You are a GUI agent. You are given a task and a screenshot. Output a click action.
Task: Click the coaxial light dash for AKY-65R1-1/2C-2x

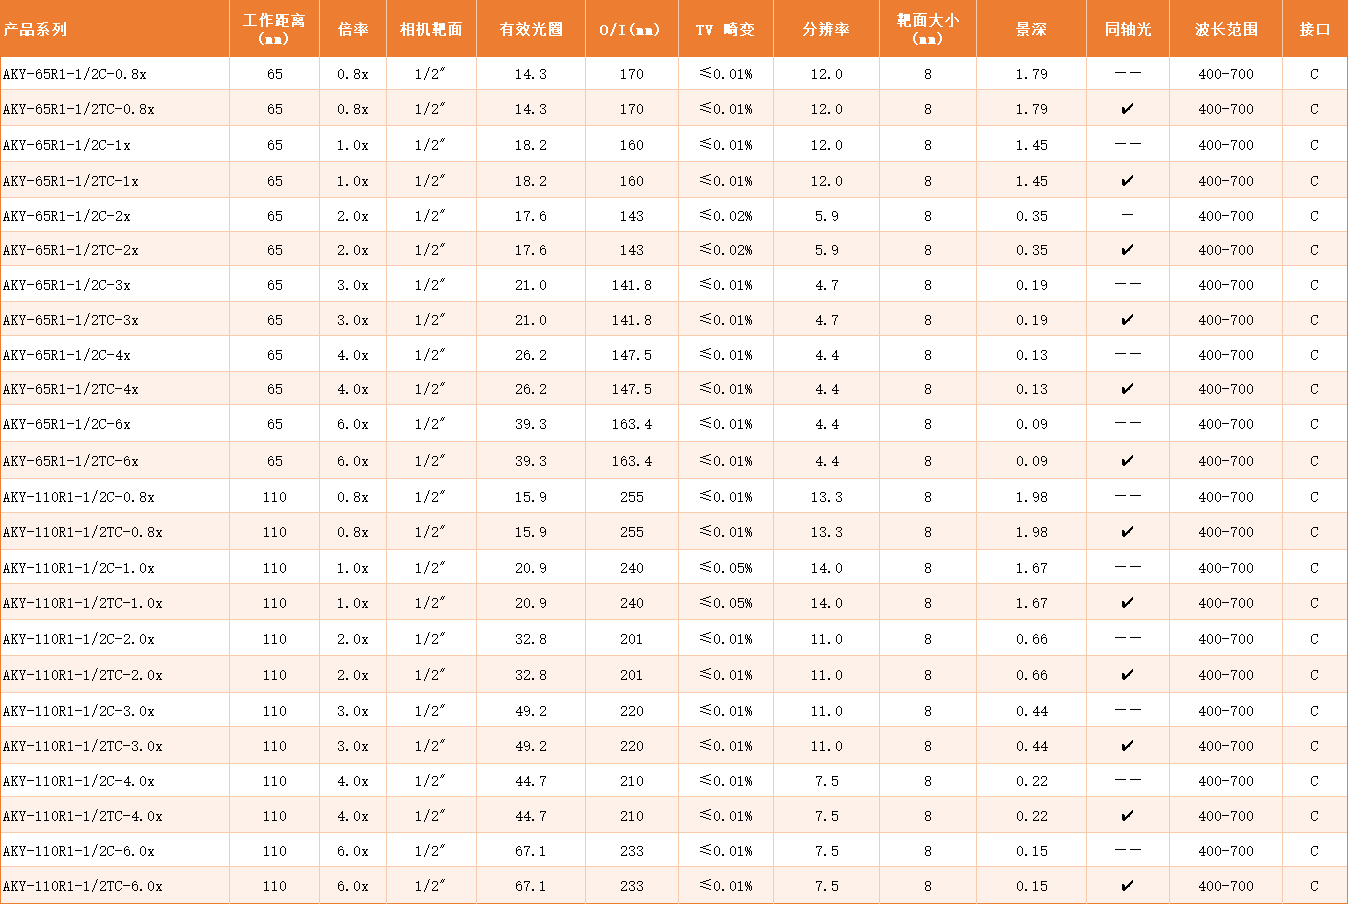pos(1127,215)
